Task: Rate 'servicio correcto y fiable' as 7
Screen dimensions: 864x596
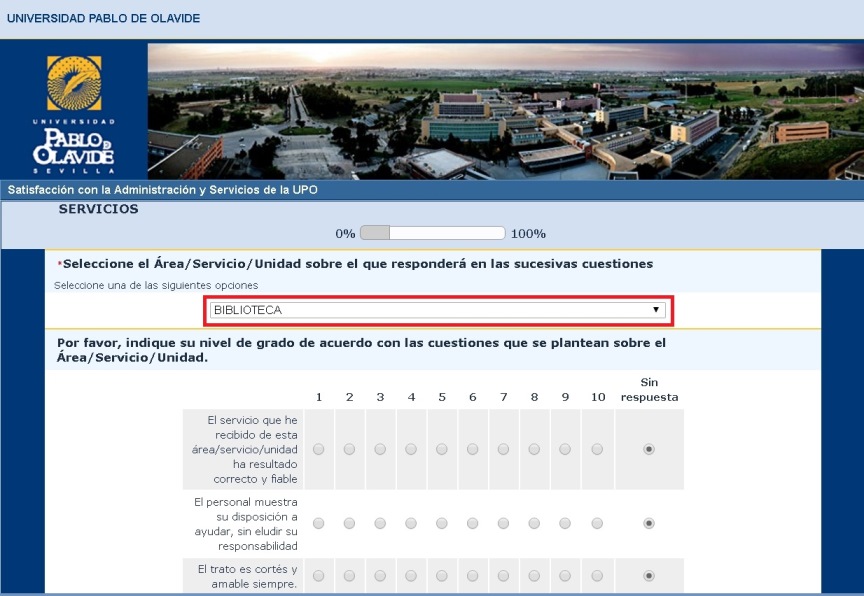Action: coord(504,449)
